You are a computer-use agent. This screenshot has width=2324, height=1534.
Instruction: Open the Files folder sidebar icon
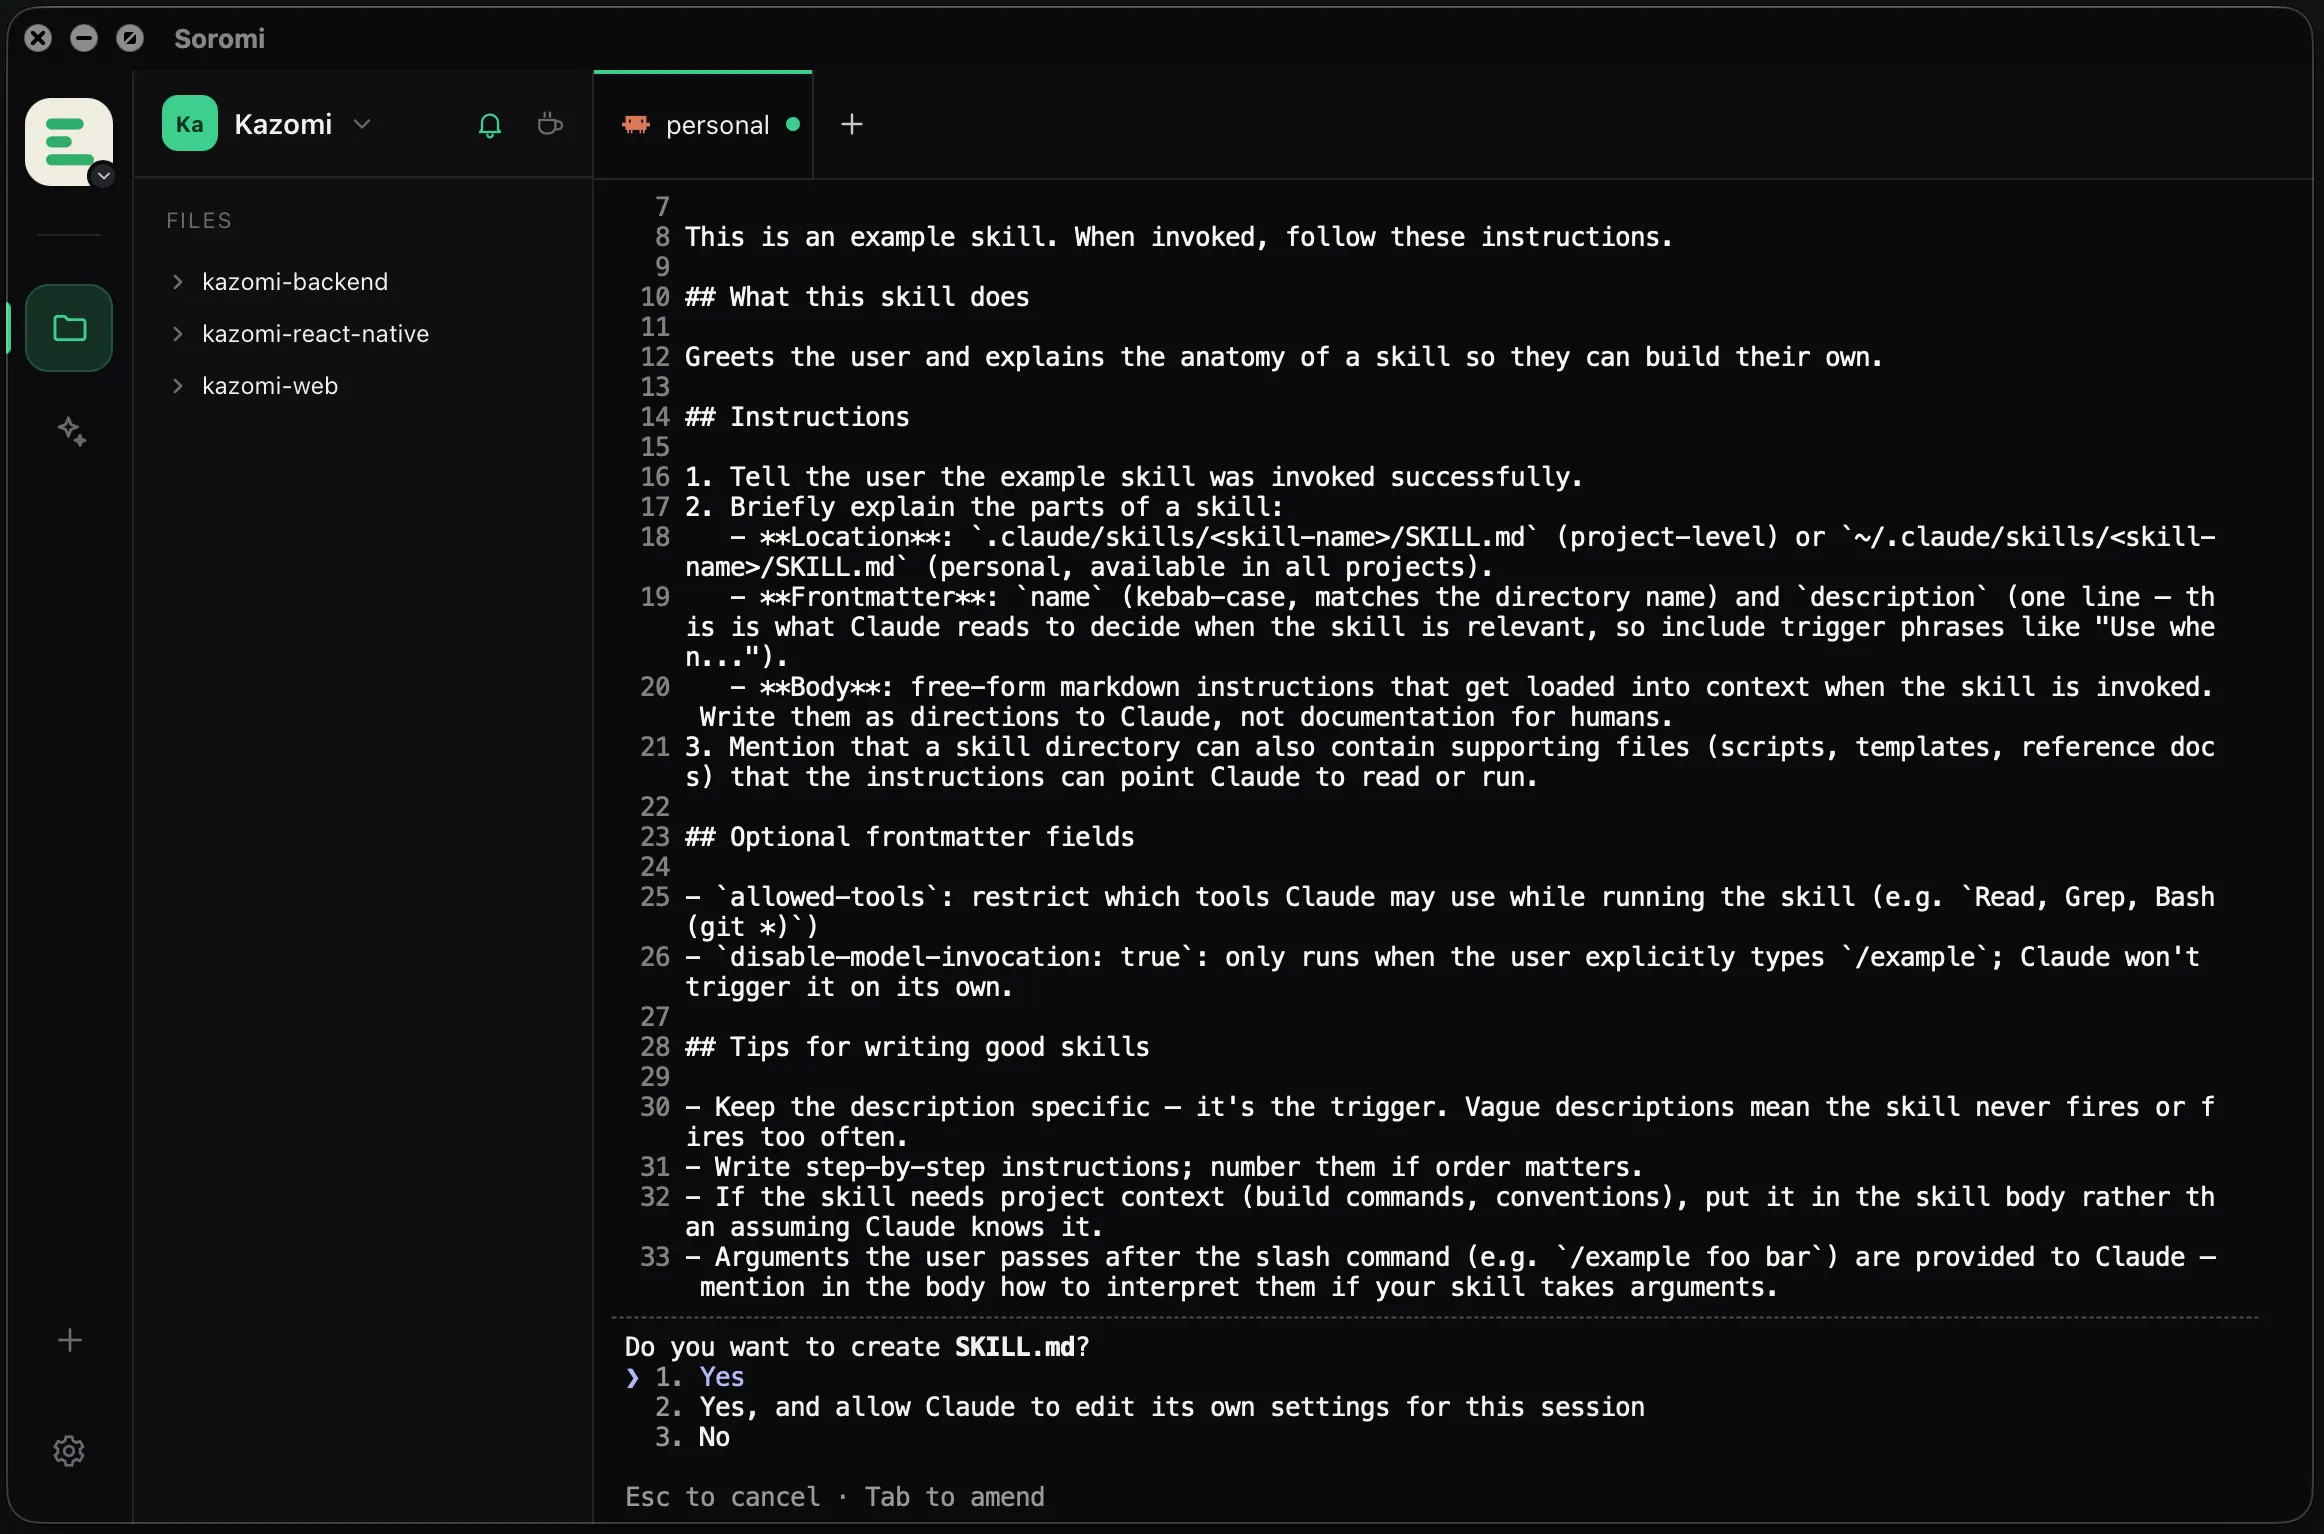pyautogui.click(x=69, y=328)
